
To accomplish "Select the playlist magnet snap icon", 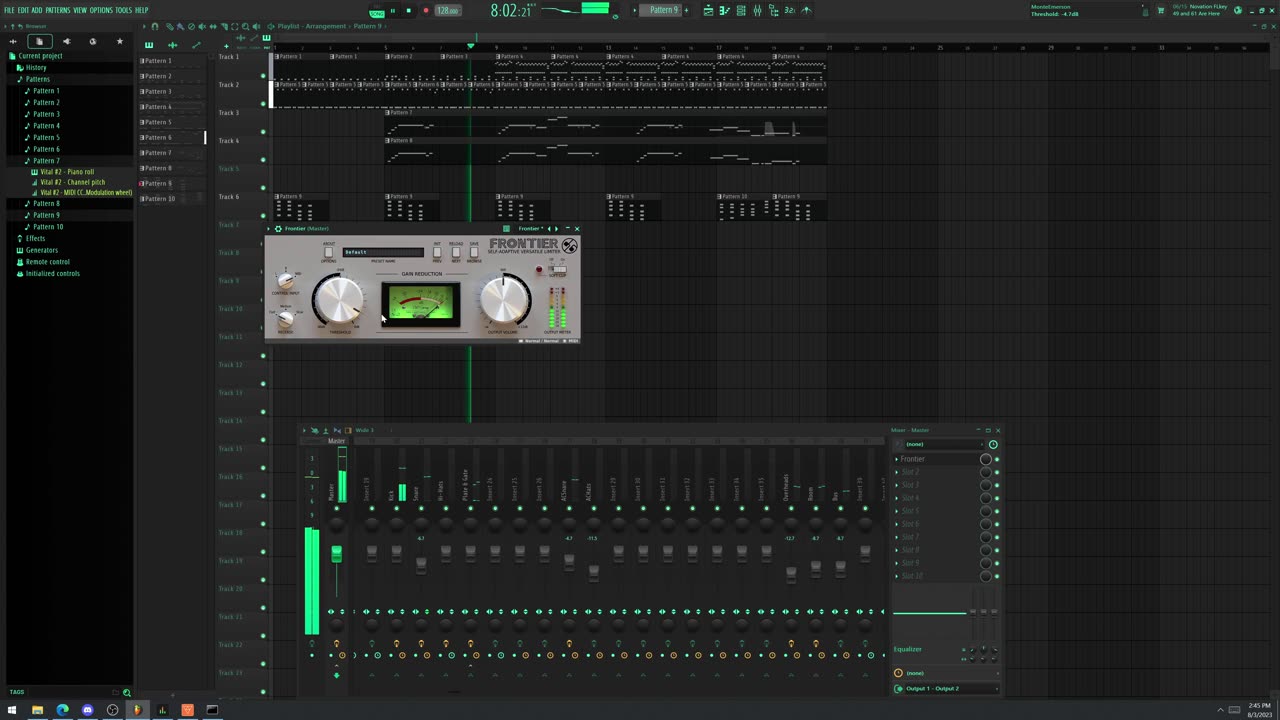I will click(154, 26).
